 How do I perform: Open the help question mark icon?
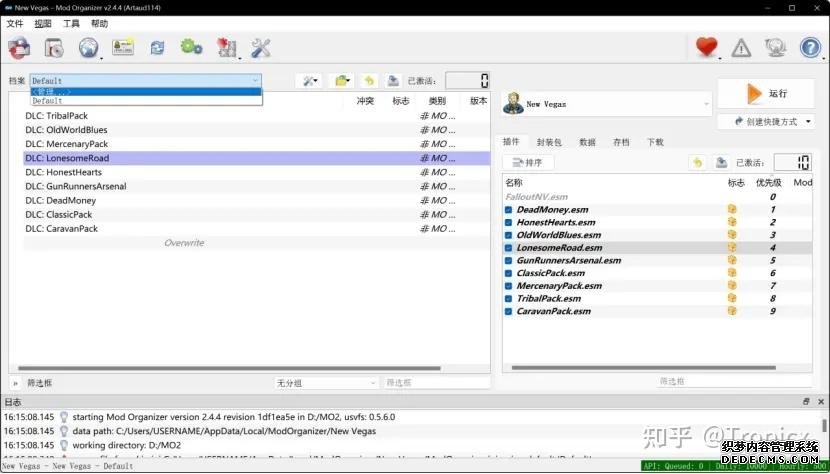click(x=810, y=47)
